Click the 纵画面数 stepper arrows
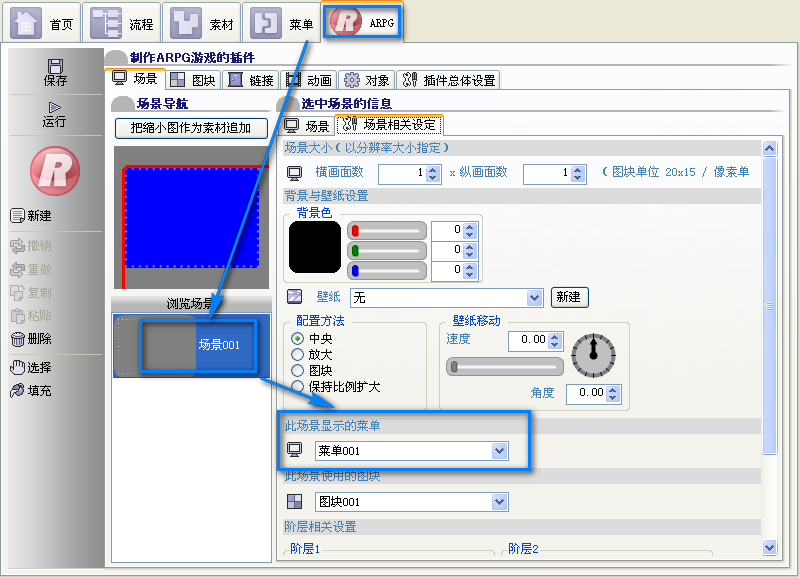800x578 pixels. point(578,174)
